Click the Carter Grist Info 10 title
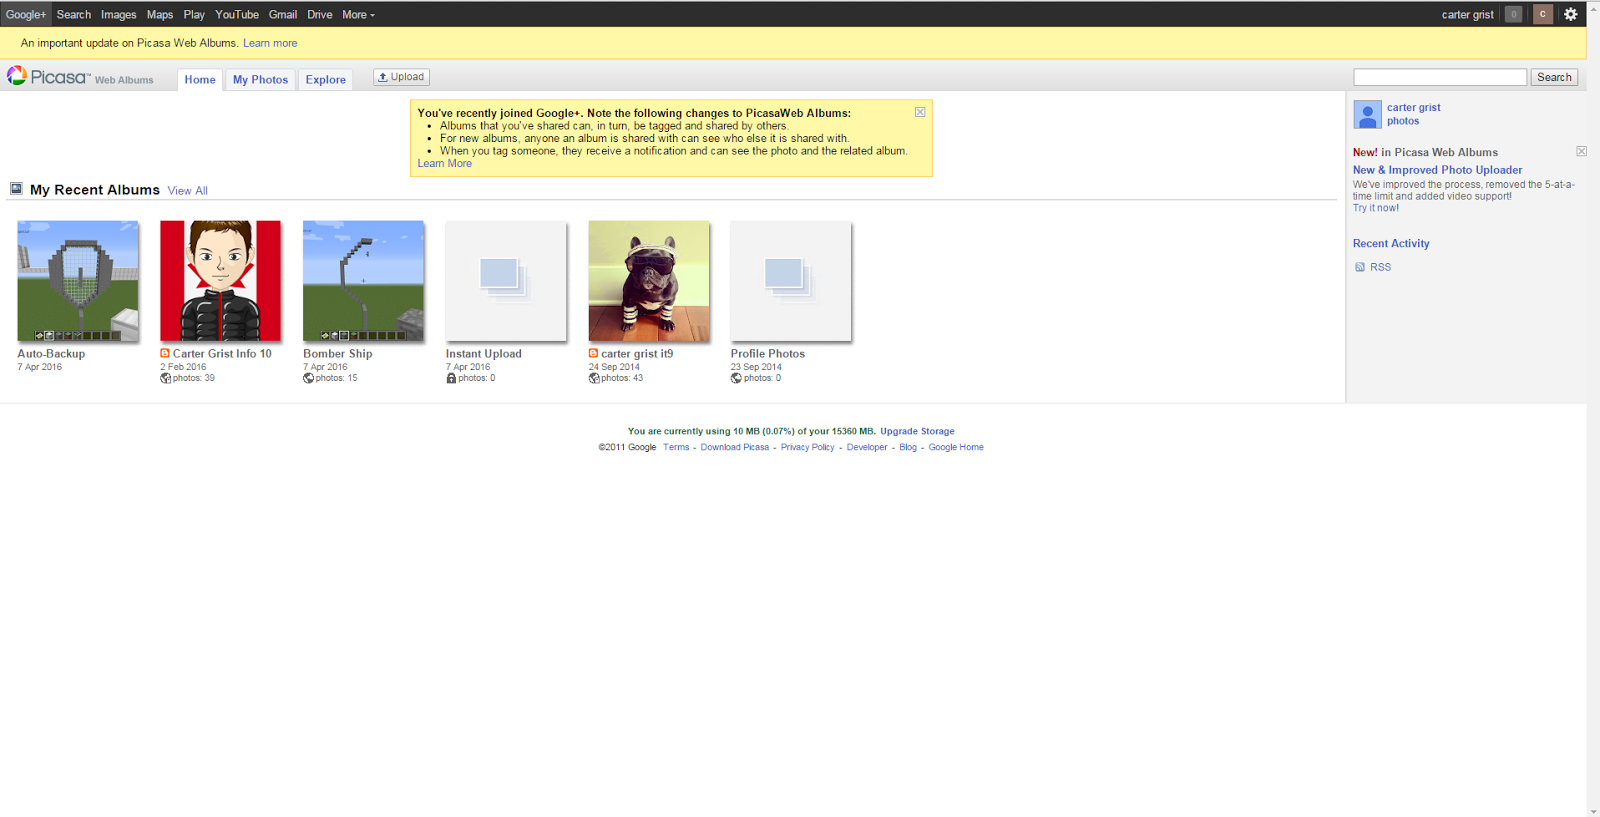 pyautogui.click(x=222, y=354)
